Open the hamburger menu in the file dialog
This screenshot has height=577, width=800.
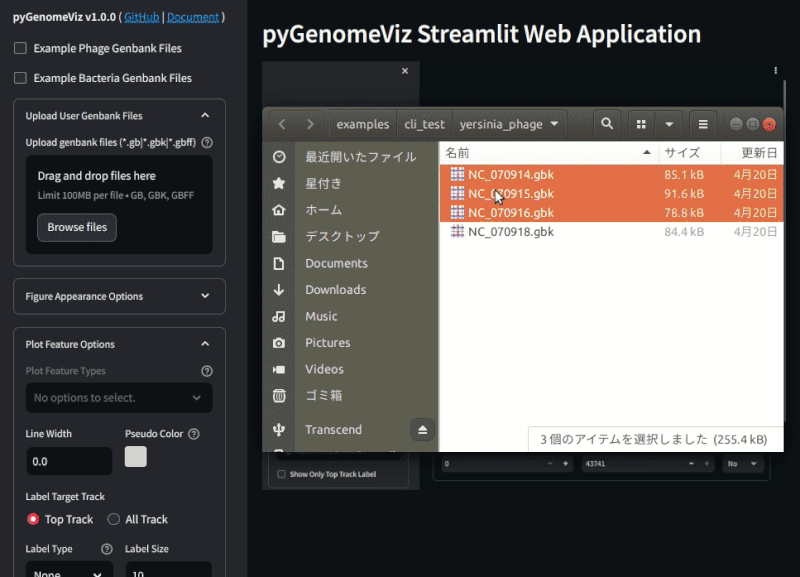701,123
